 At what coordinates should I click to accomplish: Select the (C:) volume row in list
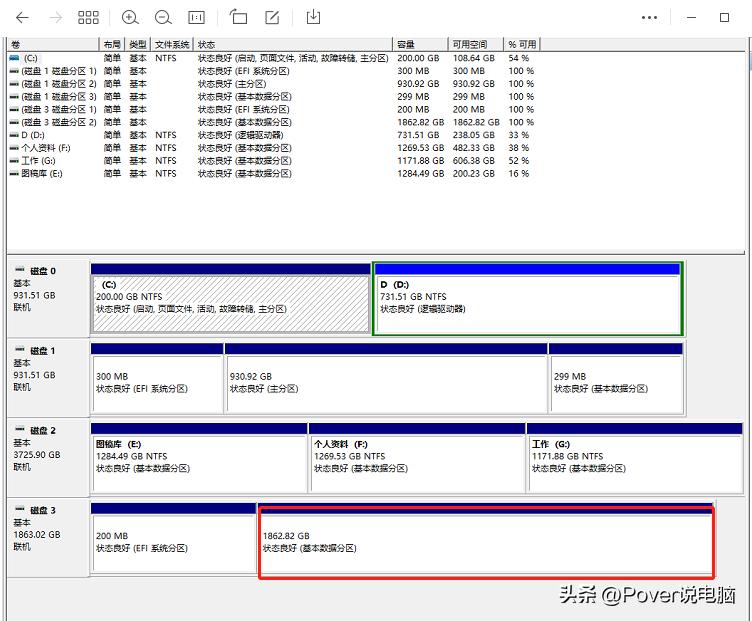point(29,58)
